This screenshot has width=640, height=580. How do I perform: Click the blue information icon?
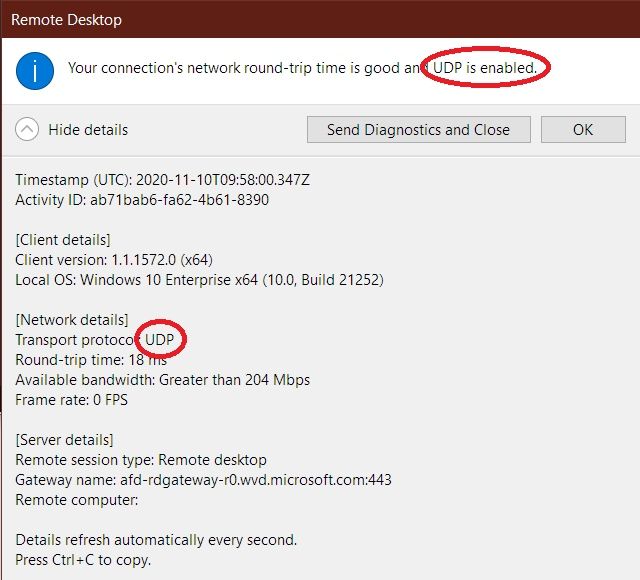(x=35, y=71)
